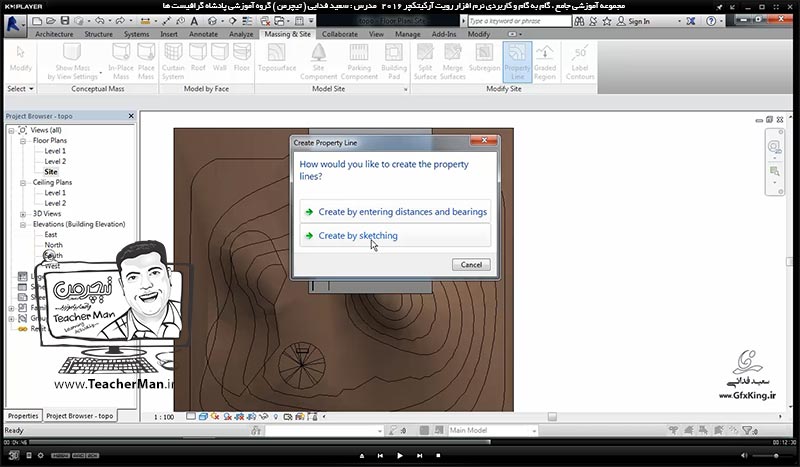The image size is (800, 467).
Task: Click the KMPlayer video progress bar
Action: pos(399,442)
